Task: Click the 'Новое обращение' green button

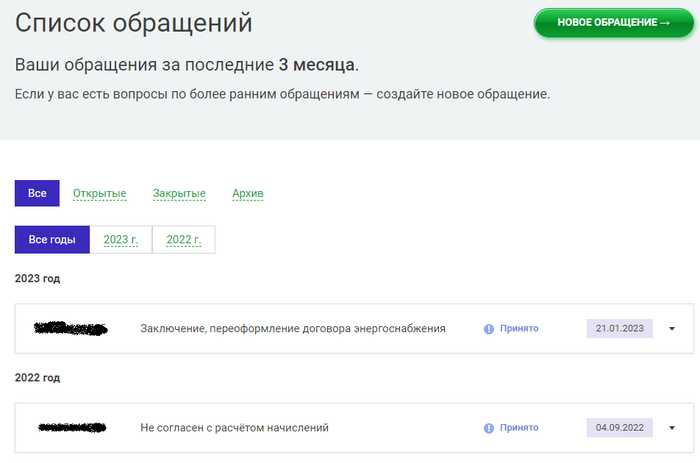Action: [613, 23]
